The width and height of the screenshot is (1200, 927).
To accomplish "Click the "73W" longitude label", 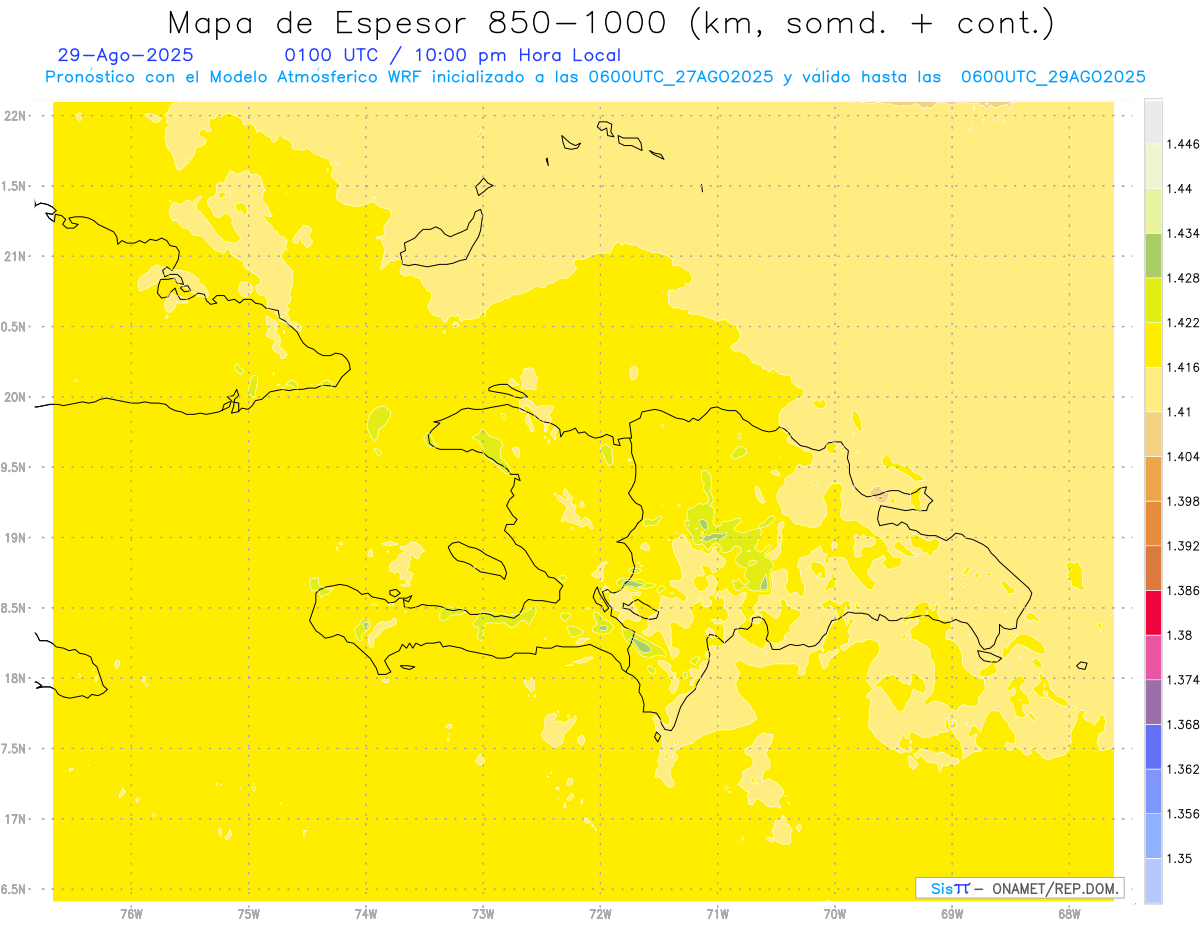I will [483, 914].
